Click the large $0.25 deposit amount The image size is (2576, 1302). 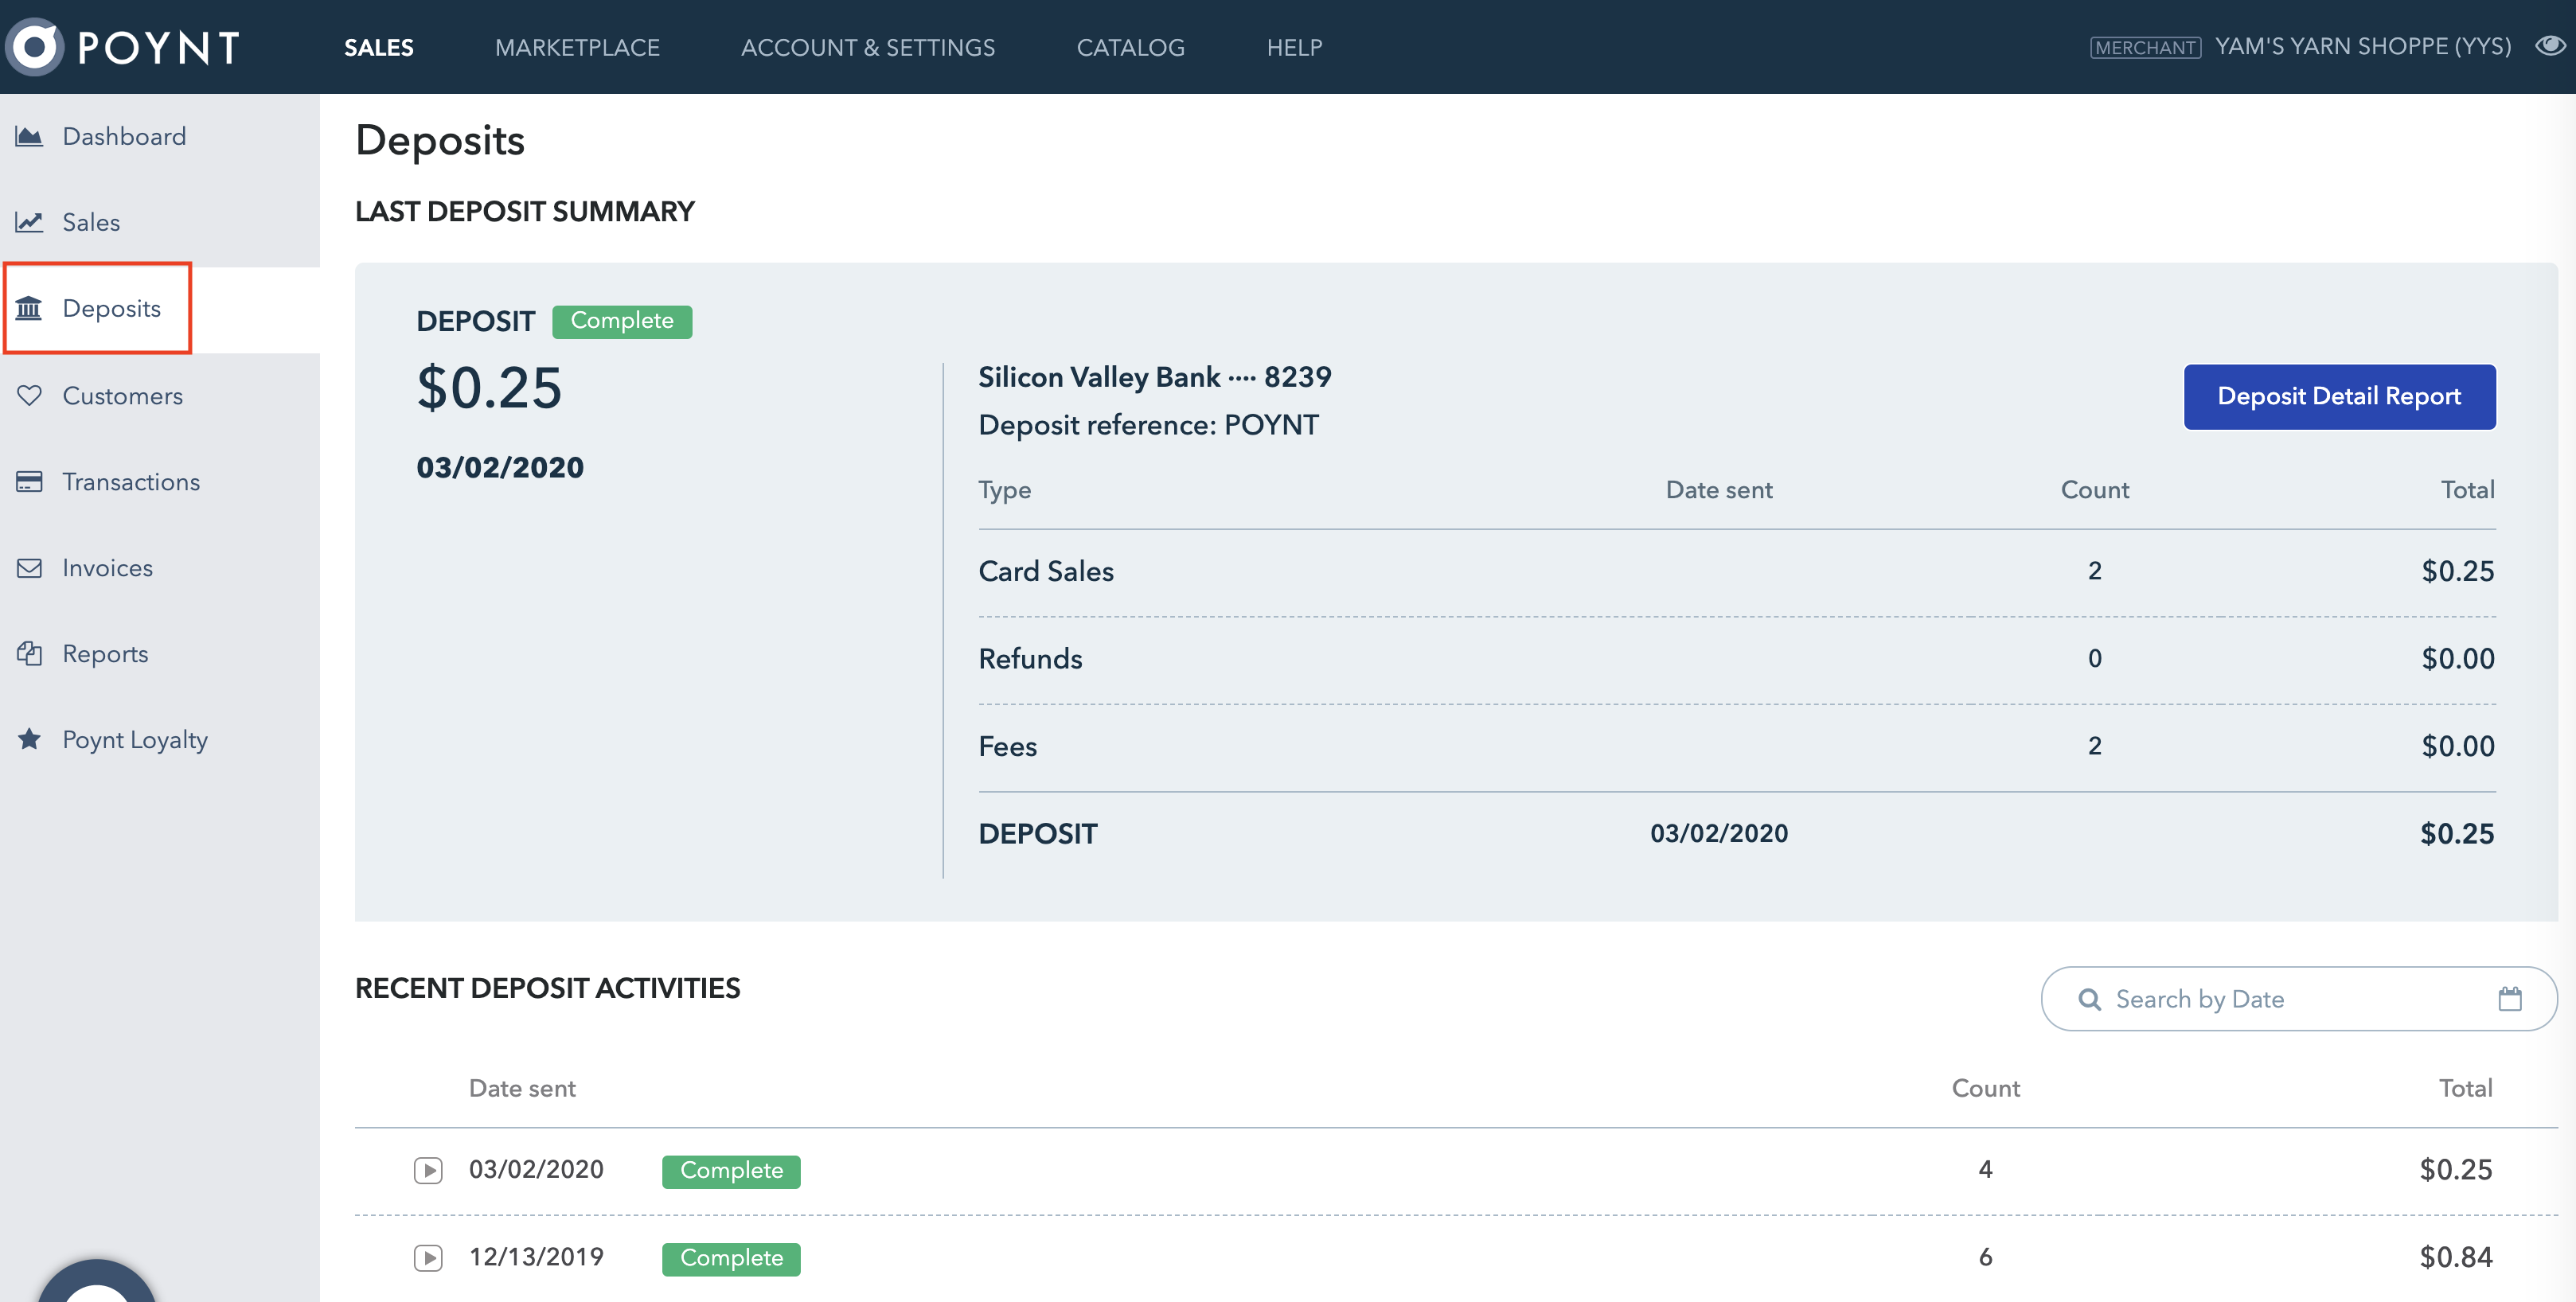coord(489,387)
